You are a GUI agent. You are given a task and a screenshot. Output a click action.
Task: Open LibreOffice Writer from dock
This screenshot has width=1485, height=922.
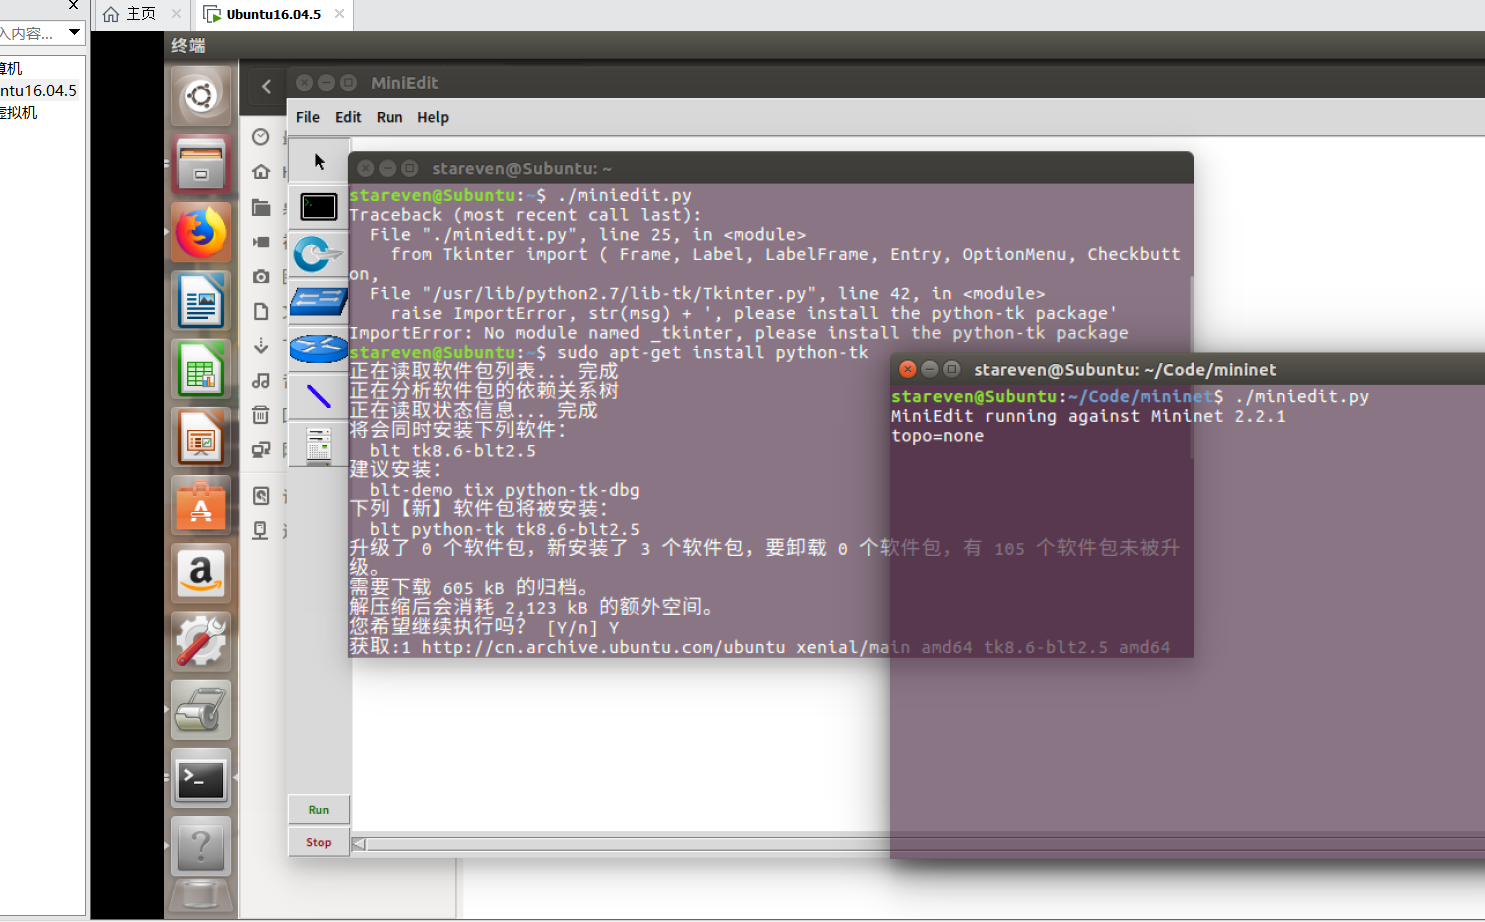pos(201,301)
